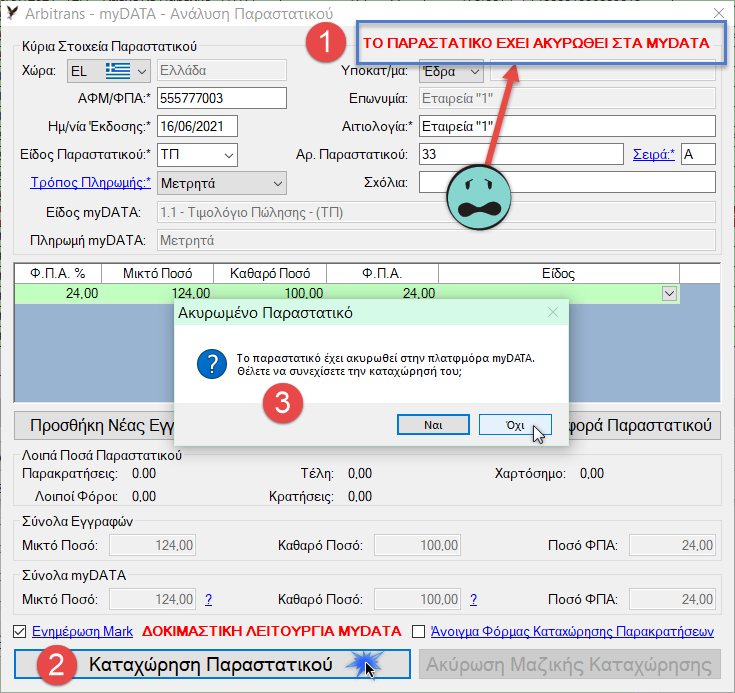The image size is (735, 693).
Task: Click Όχι to cancel the registration
Action: [x=515, y=425]
